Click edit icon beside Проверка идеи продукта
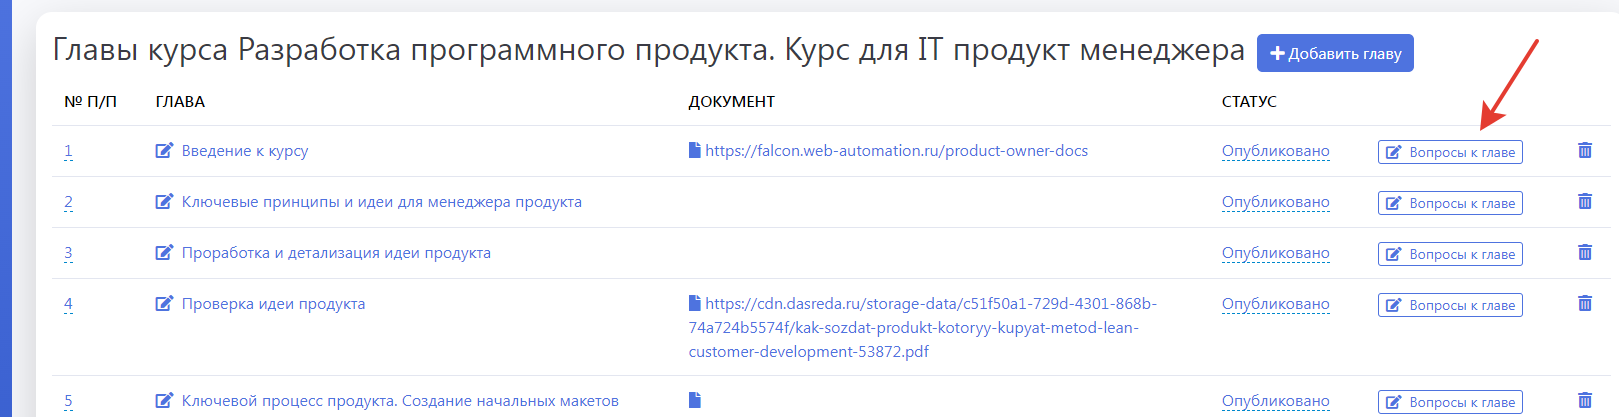 (x=164, y=304)
